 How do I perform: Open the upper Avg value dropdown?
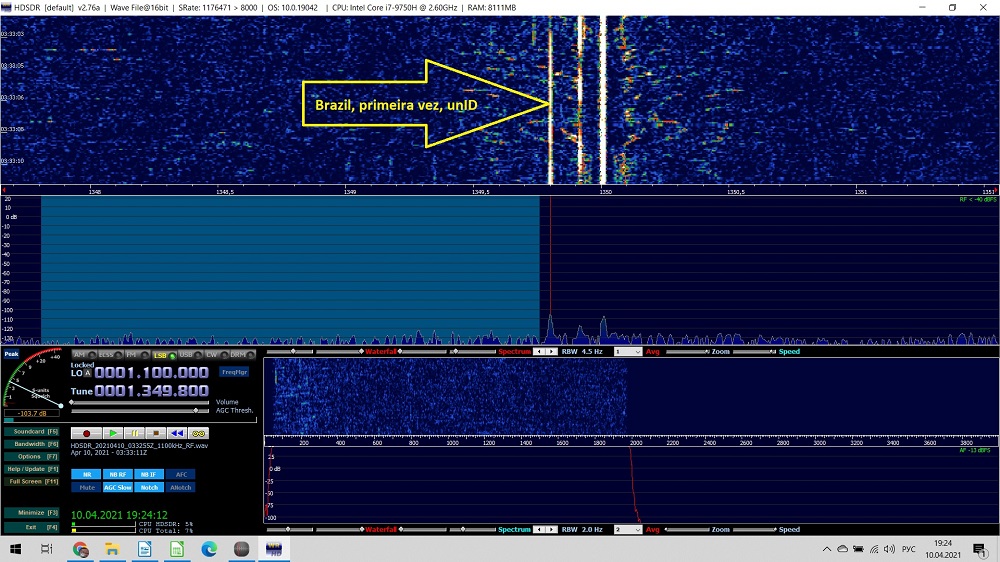tap(627, 352)
